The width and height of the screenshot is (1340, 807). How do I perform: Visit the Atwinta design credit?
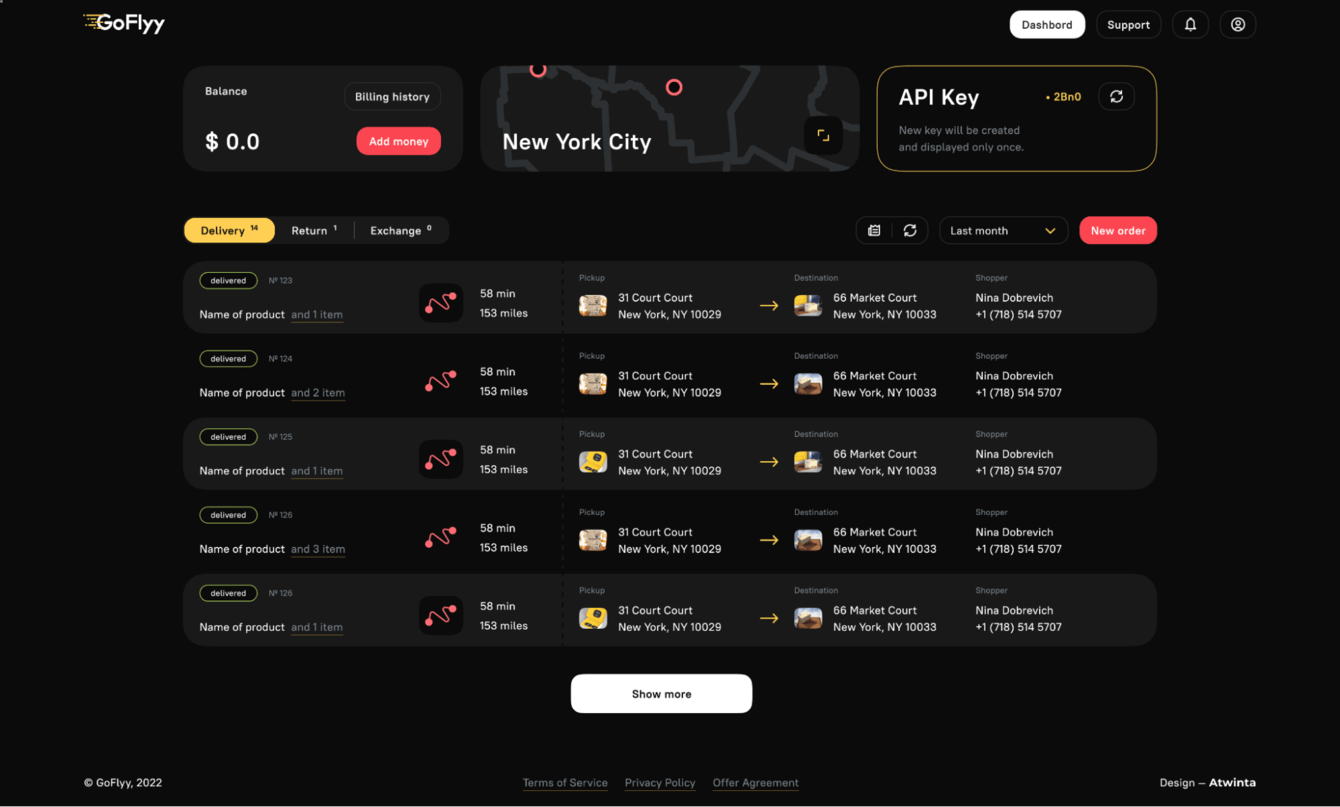coord(1232,783)
